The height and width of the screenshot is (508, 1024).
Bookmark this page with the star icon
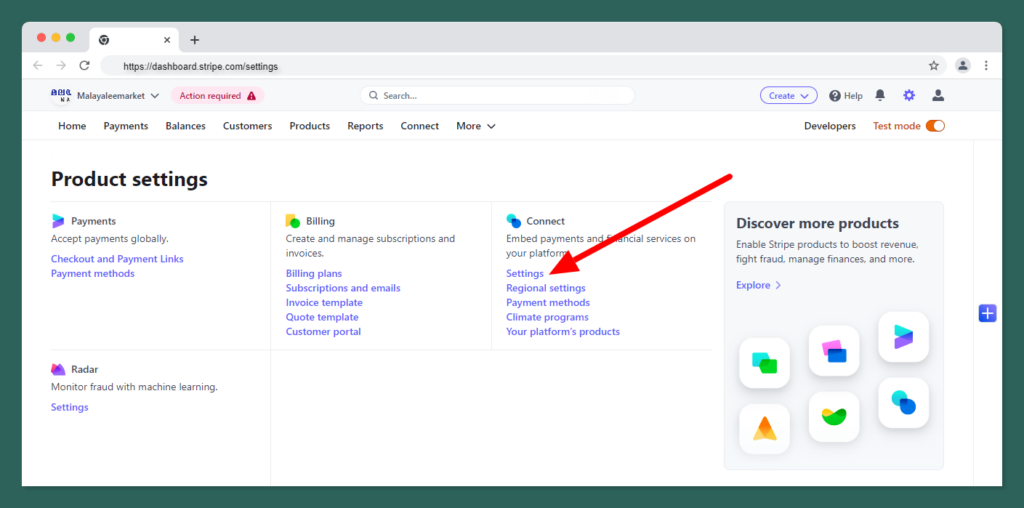point(933,66)
